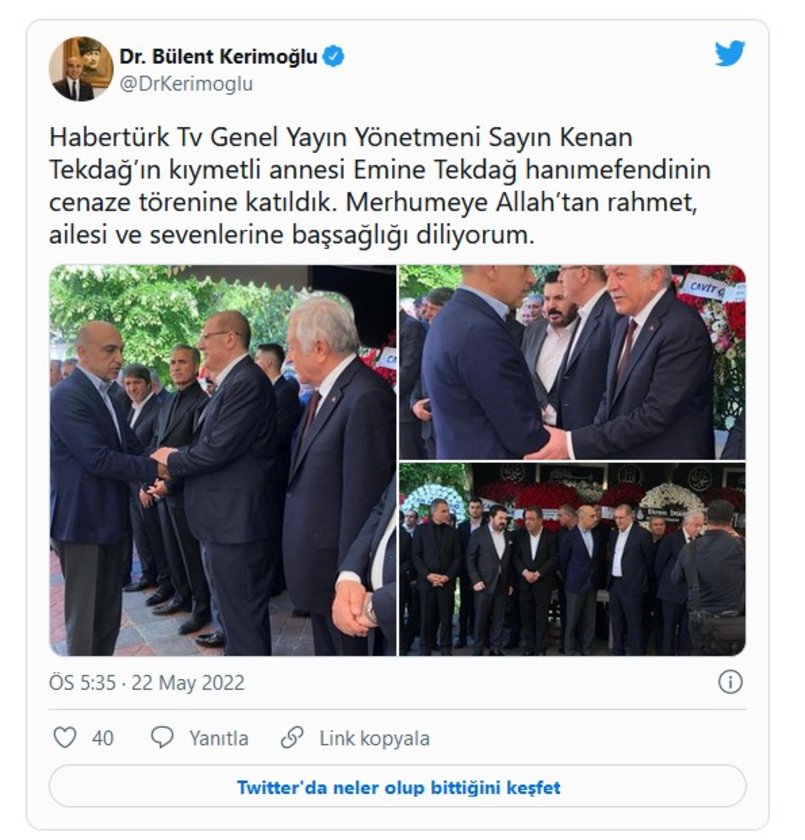Click the white-haired man in left photo
This screenshot has width=805, height=840.
(335, 471)
